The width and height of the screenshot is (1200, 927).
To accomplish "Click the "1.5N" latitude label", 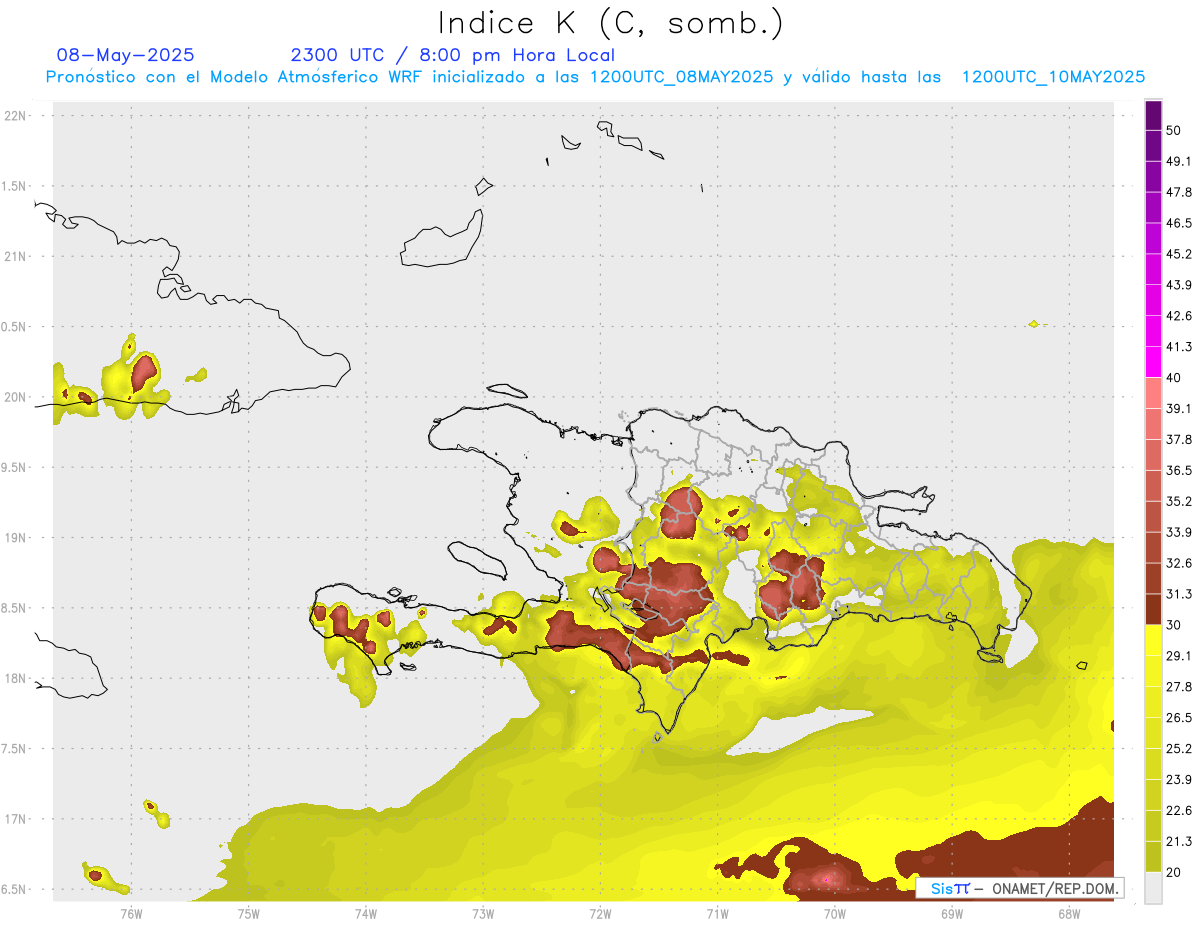I will (x=15, y=186).
